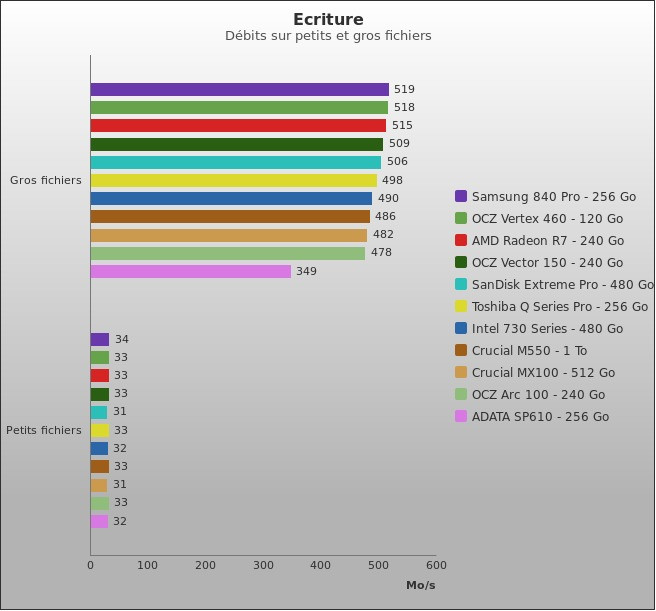The image size is (656, 611).
Task: Click the value label '519'
Action: (404, 89)
